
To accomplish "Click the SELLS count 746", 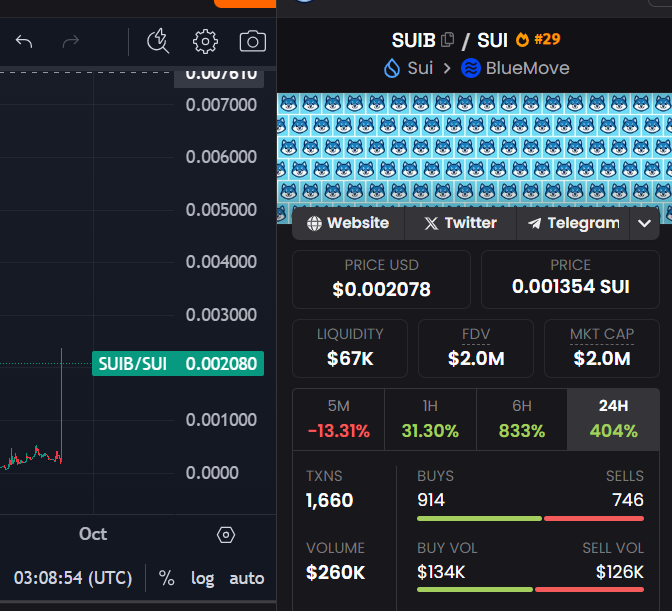I will coord(628,500).
